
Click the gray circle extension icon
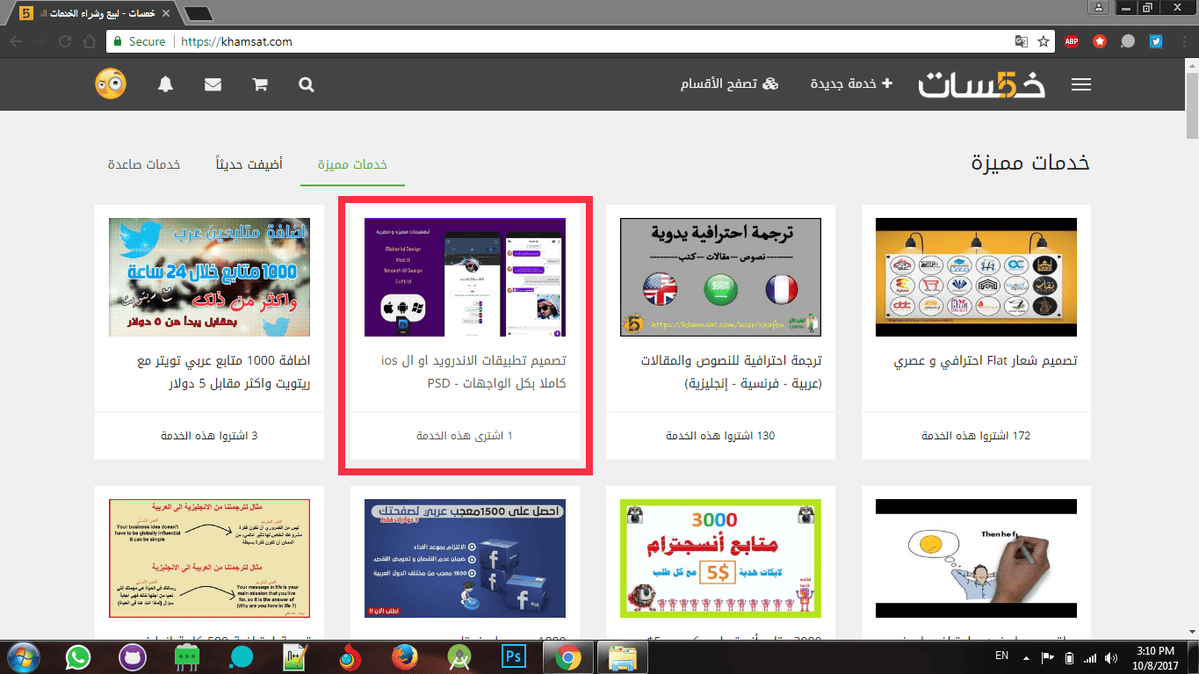coord(1128,41)
